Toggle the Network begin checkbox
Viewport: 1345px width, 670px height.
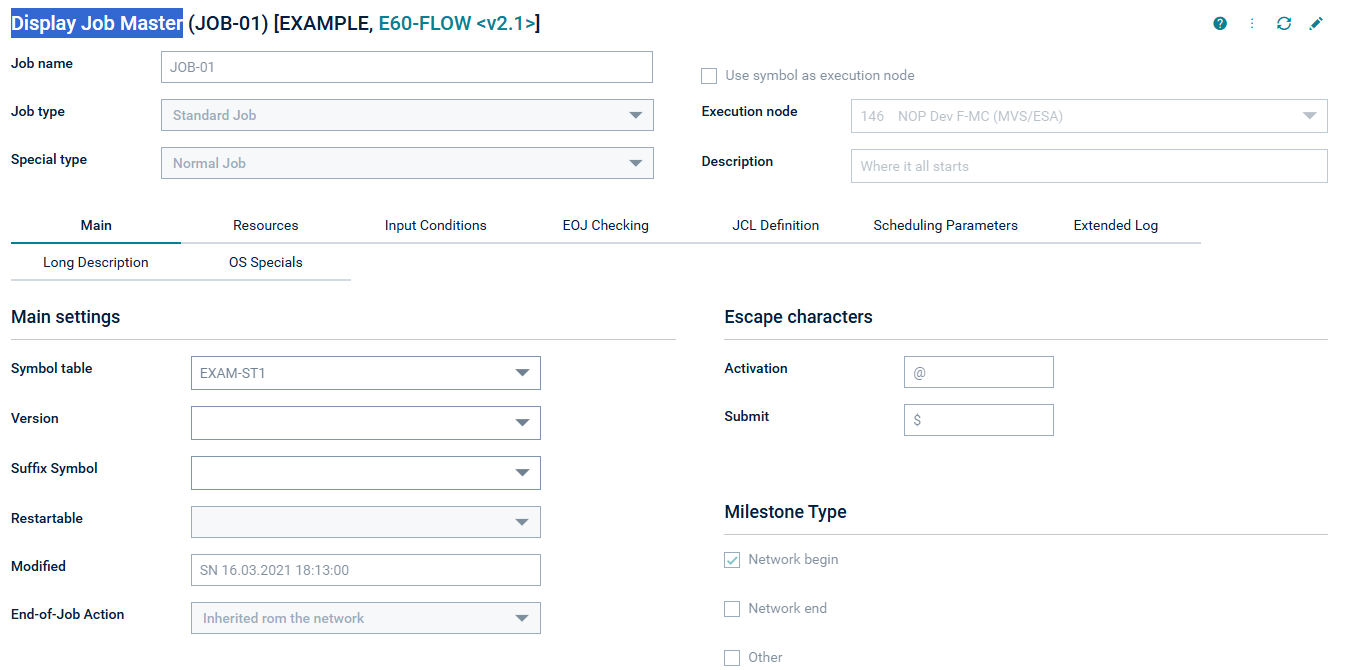[x=732, y=559]
